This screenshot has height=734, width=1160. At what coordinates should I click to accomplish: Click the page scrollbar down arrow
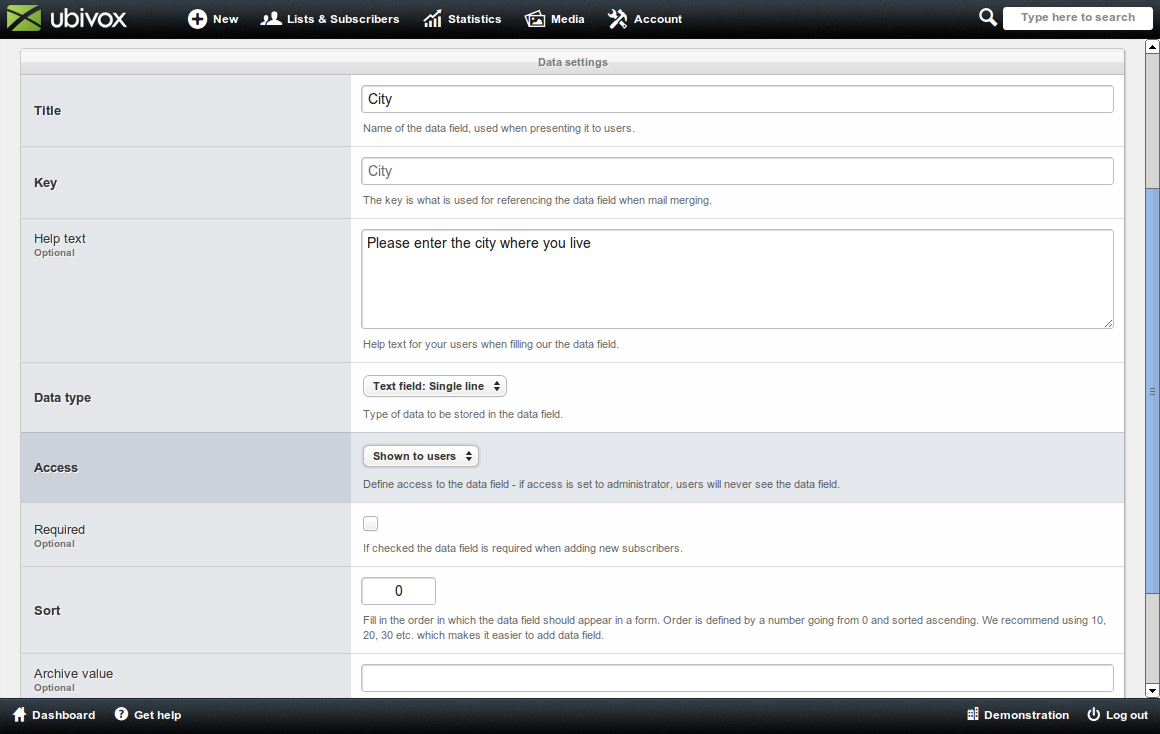[x=1152, y=691]
